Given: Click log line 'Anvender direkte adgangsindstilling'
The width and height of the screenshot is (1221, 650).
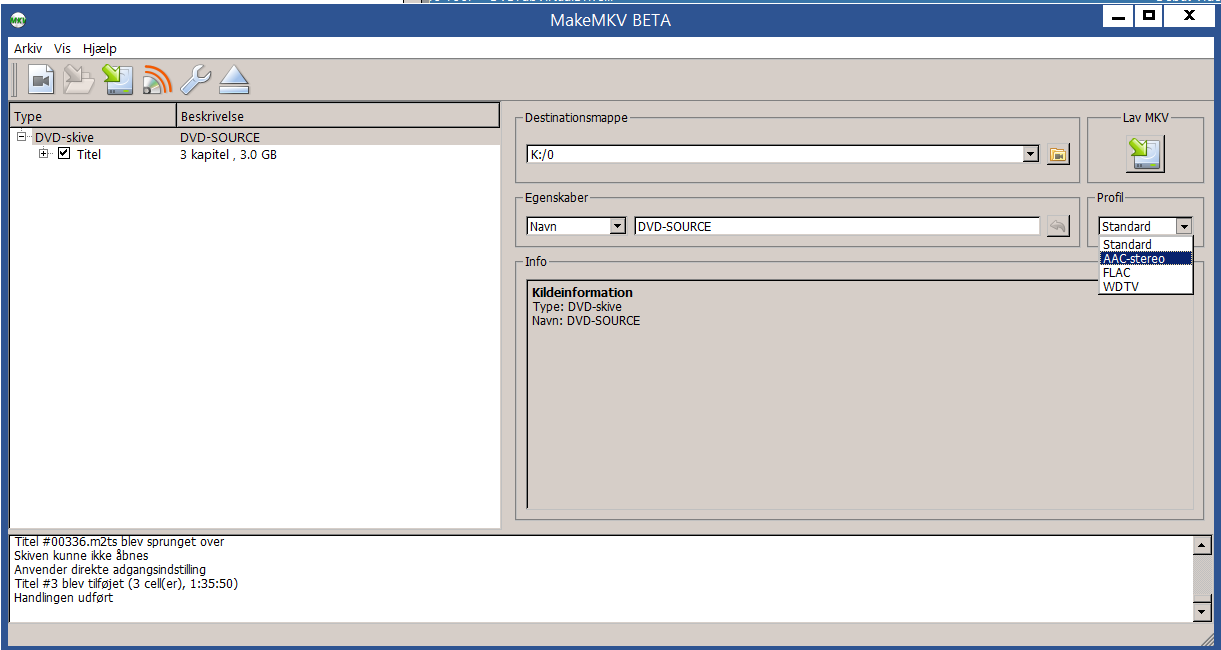Looking at the screenshot, I should pyautogui.click(x=110, y=569).
